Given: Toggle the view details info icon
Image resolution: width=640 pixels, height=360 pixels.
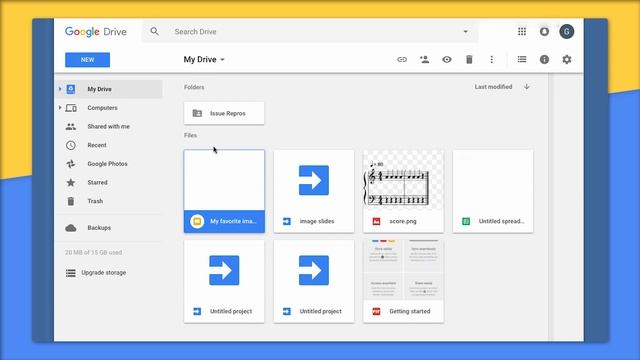Looking at the screenshot, I should point(544,60).
